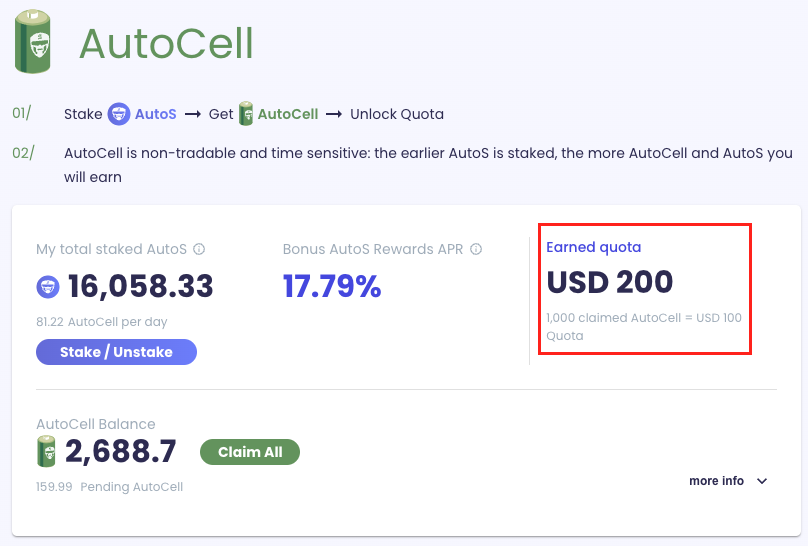Click the 17.79% APR value
Screen dimensions: 808x546
pos(332,287)
